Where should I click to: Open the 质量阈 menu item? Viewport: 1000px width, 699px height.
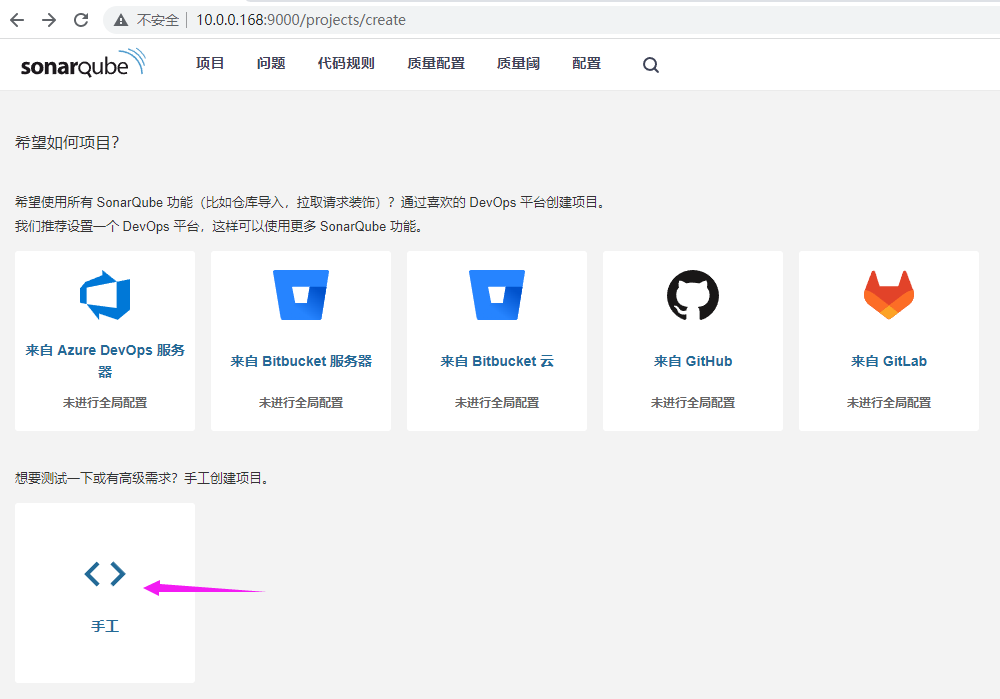point(518,63)
